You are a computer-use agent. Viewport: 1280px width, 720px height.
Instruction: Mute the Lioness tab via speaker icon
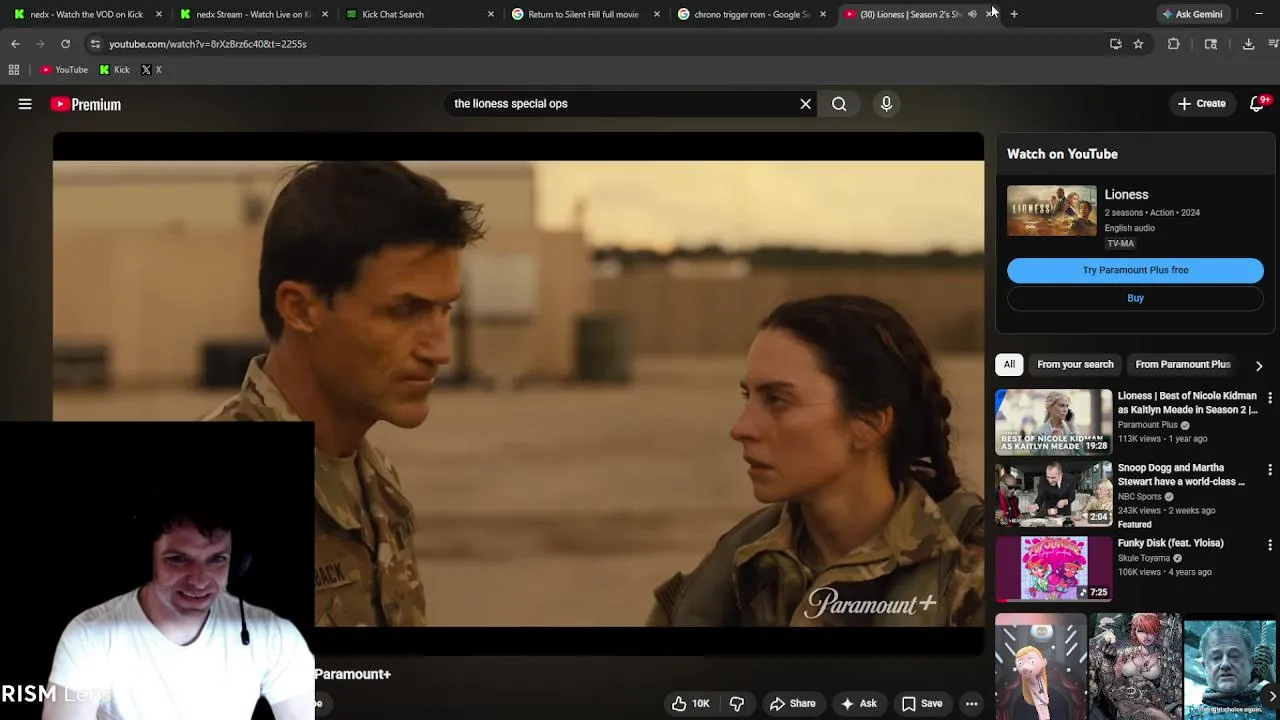coord(972,14)
